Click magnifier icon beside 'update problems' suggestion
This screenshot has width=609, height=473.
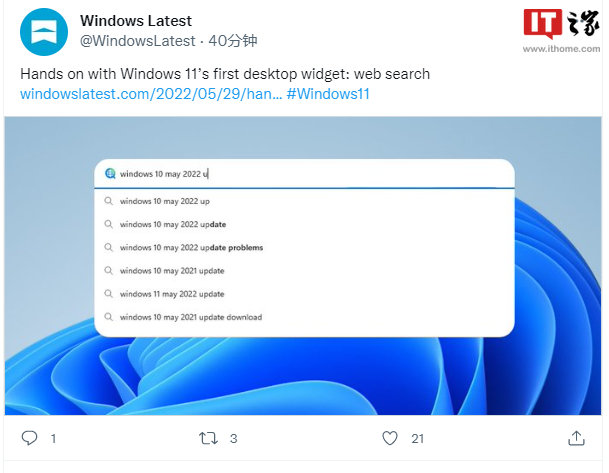[x=109, y=247]
